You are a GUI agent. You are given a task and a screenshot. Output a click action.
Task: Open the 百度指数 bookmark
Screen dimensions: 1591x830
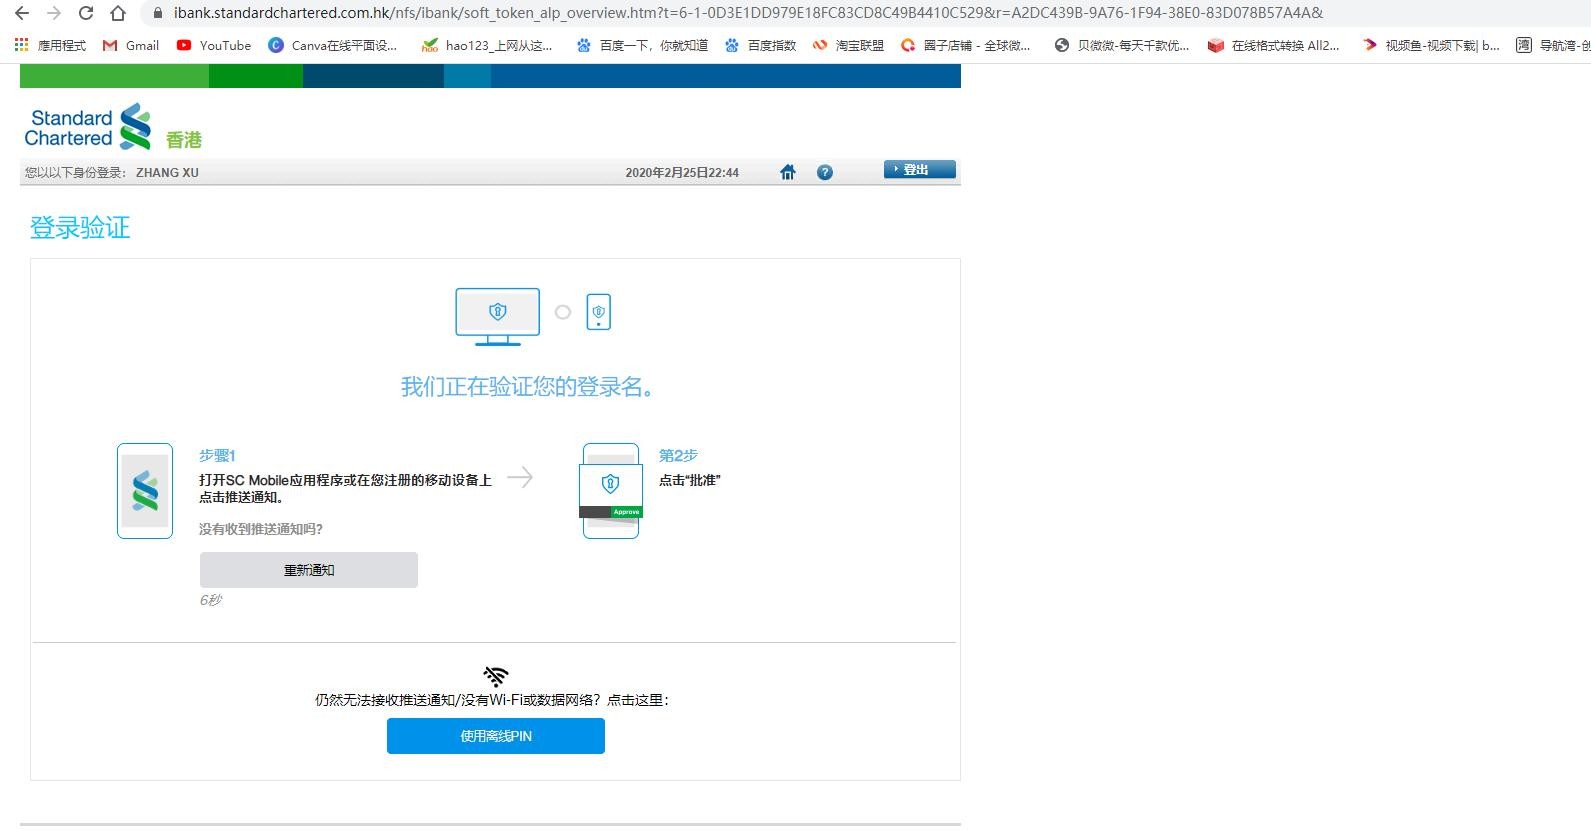pos(760,45)
